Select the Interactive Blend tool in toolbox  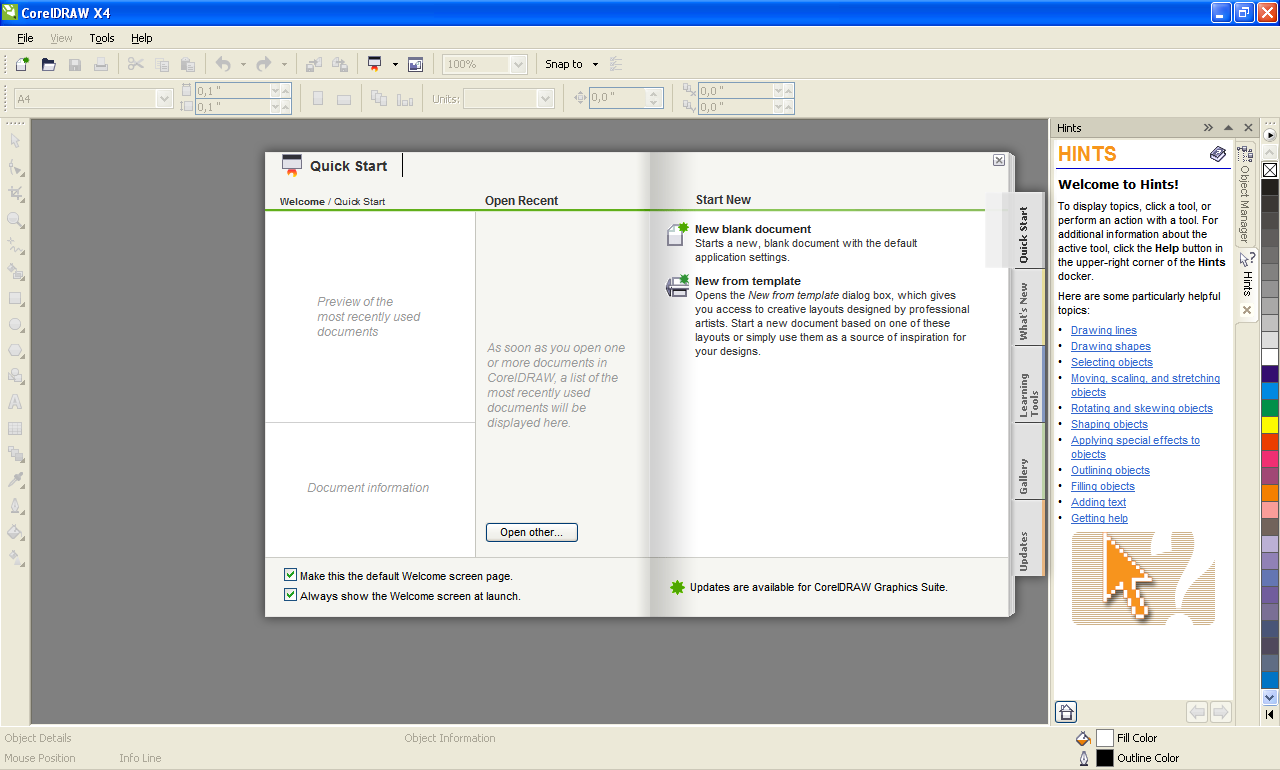(x=16, y=454)
